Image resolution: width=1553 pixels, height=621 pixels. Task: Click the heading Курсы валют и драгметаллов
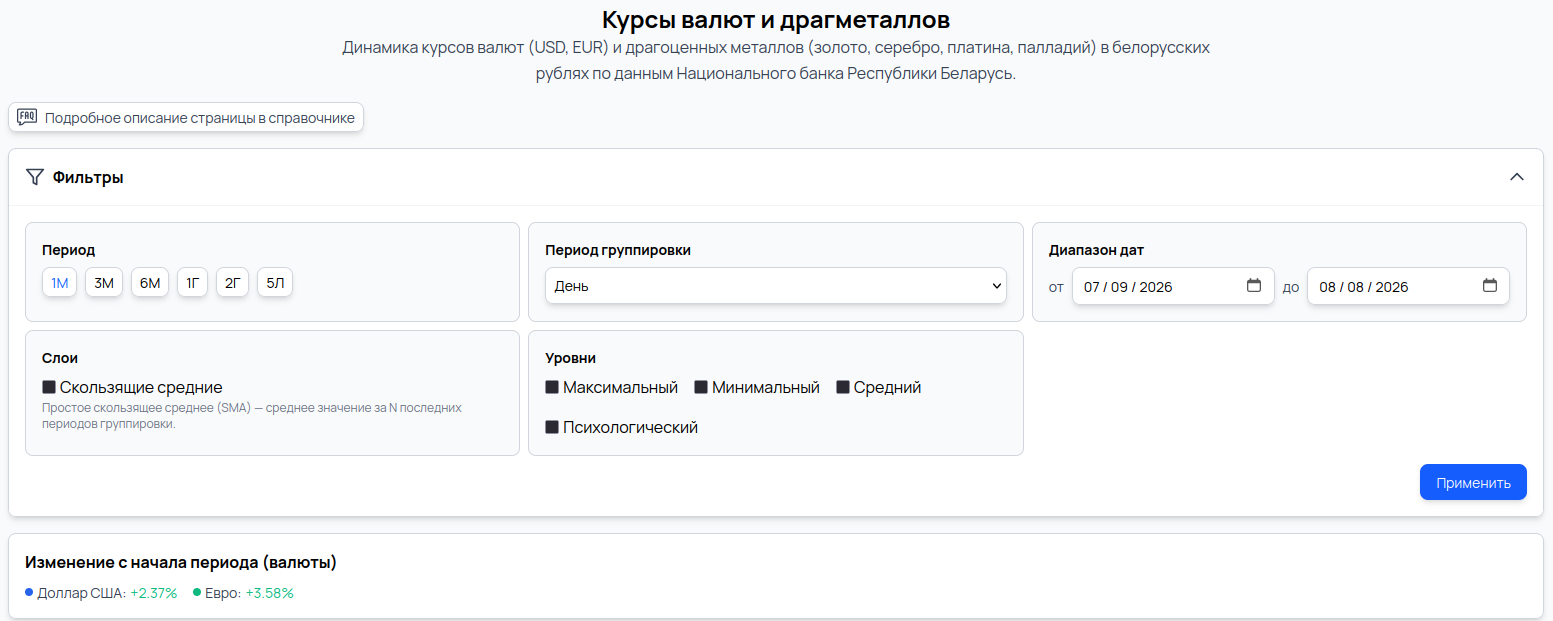(776, 19)
